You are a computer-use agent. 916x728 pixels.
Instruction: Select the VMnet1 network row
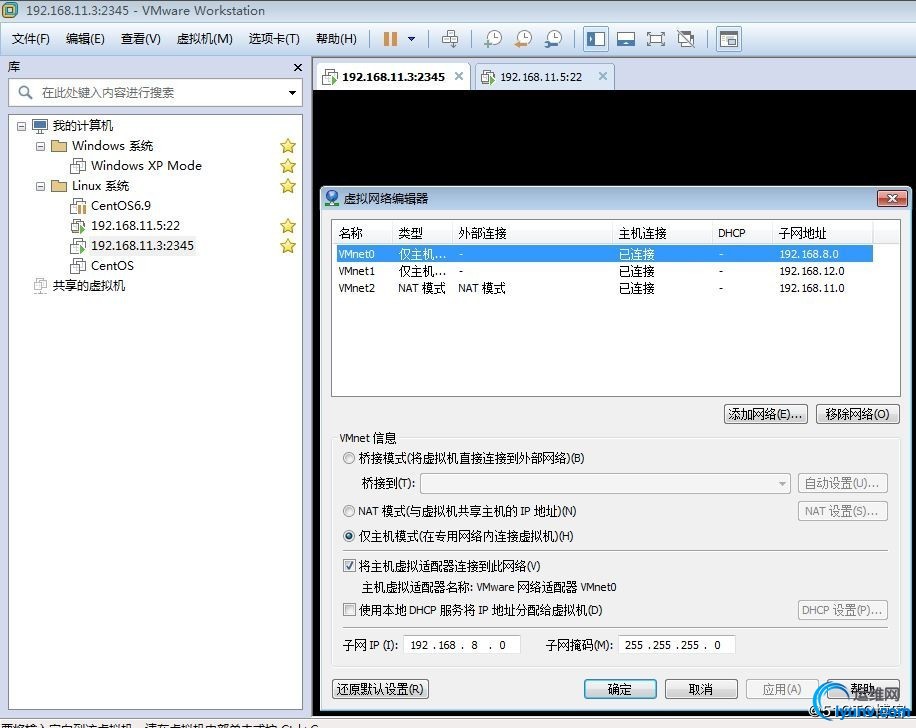[605, 271]
